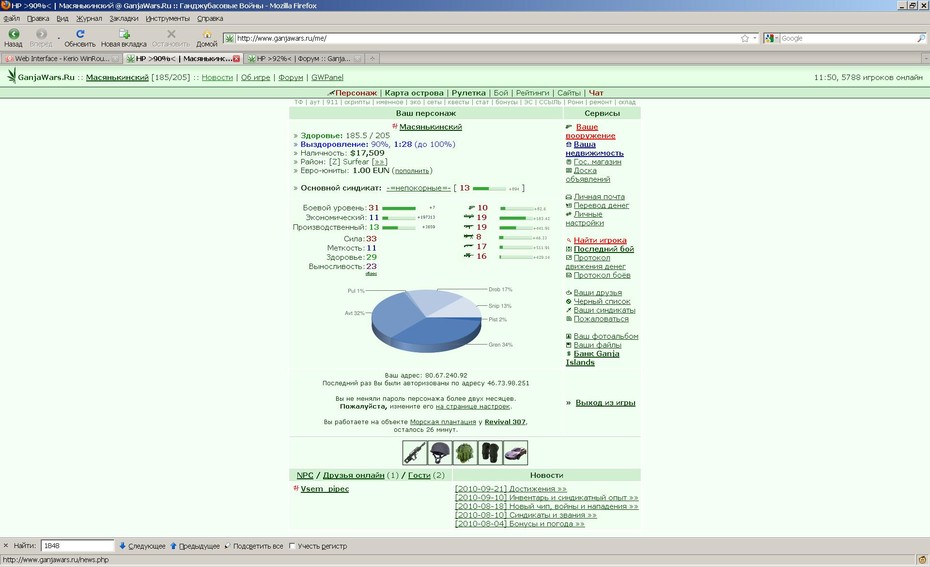Image resolution: width=930 pixels, height=567 pixels.
Task: Go back with the Назад button
Action: (x=13, y=38)
